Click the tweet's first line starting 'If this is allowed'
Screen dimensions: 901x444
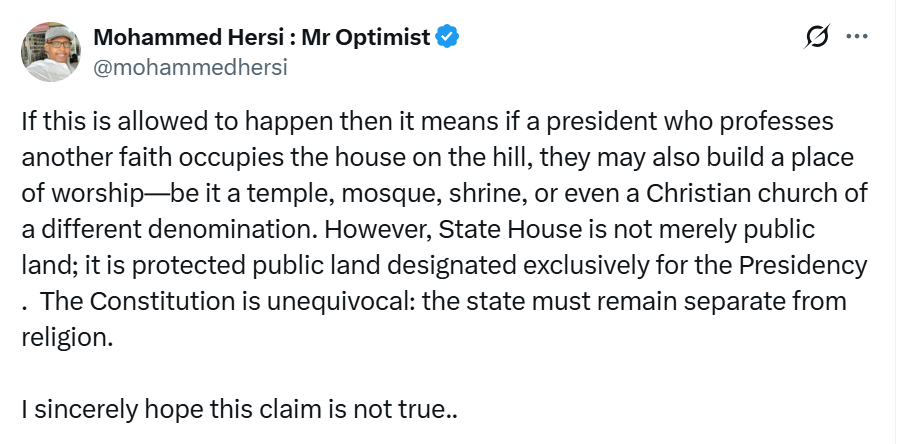point(428,122)
